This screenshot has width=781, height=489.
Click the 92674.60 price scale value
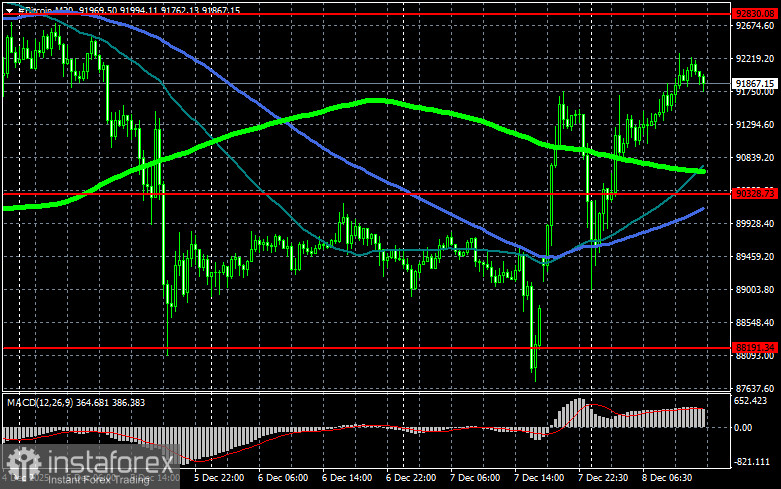[x=755, y=25]
